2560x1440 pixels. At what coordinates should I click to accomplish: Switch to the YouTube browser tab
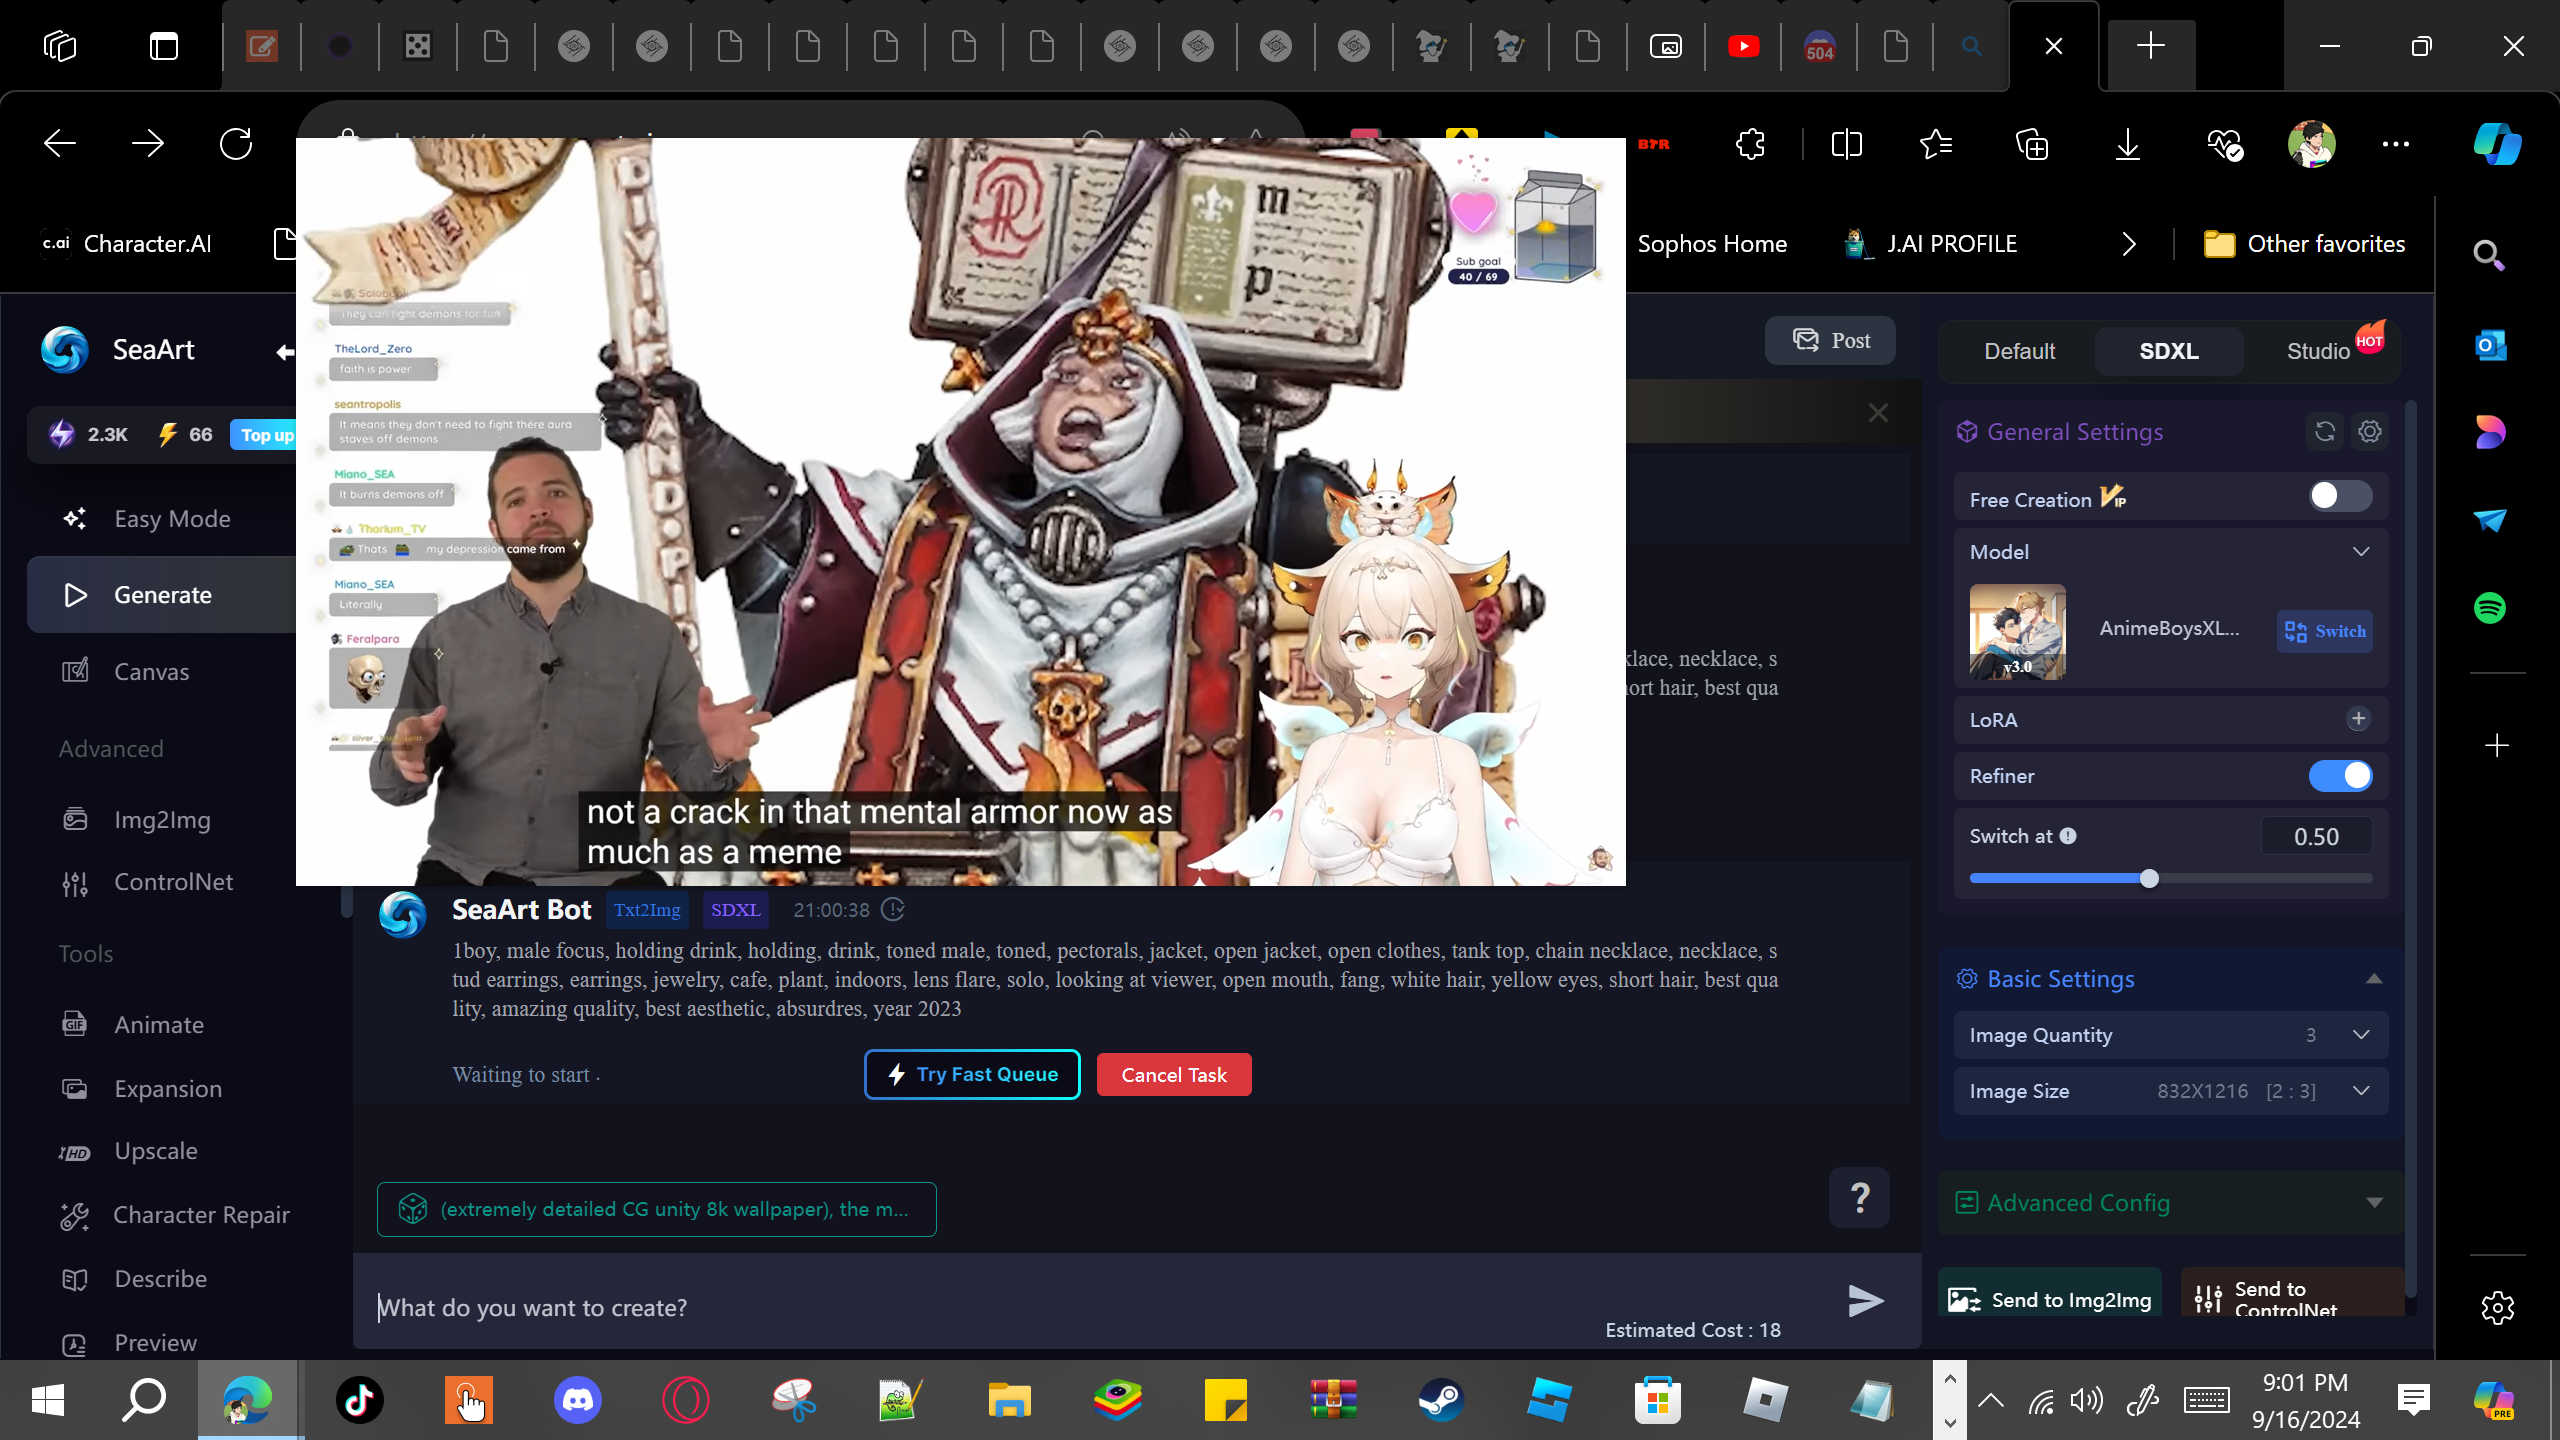point(1743,46)
